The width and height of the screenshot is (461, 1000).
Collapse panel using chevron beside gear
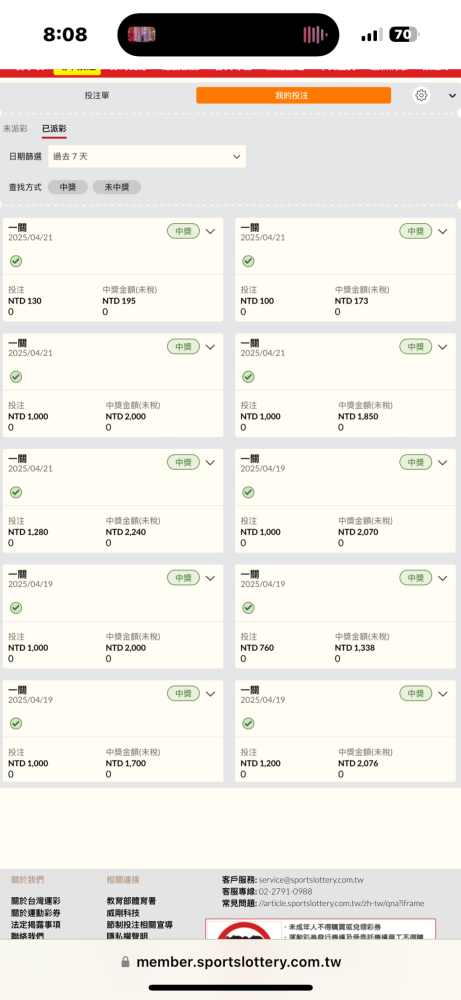click(x=452, y=96)
